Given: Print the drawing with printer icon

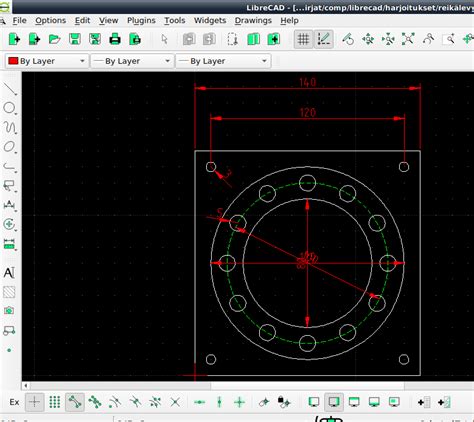Looking at the screenshot, I should [x=115, y=39].
